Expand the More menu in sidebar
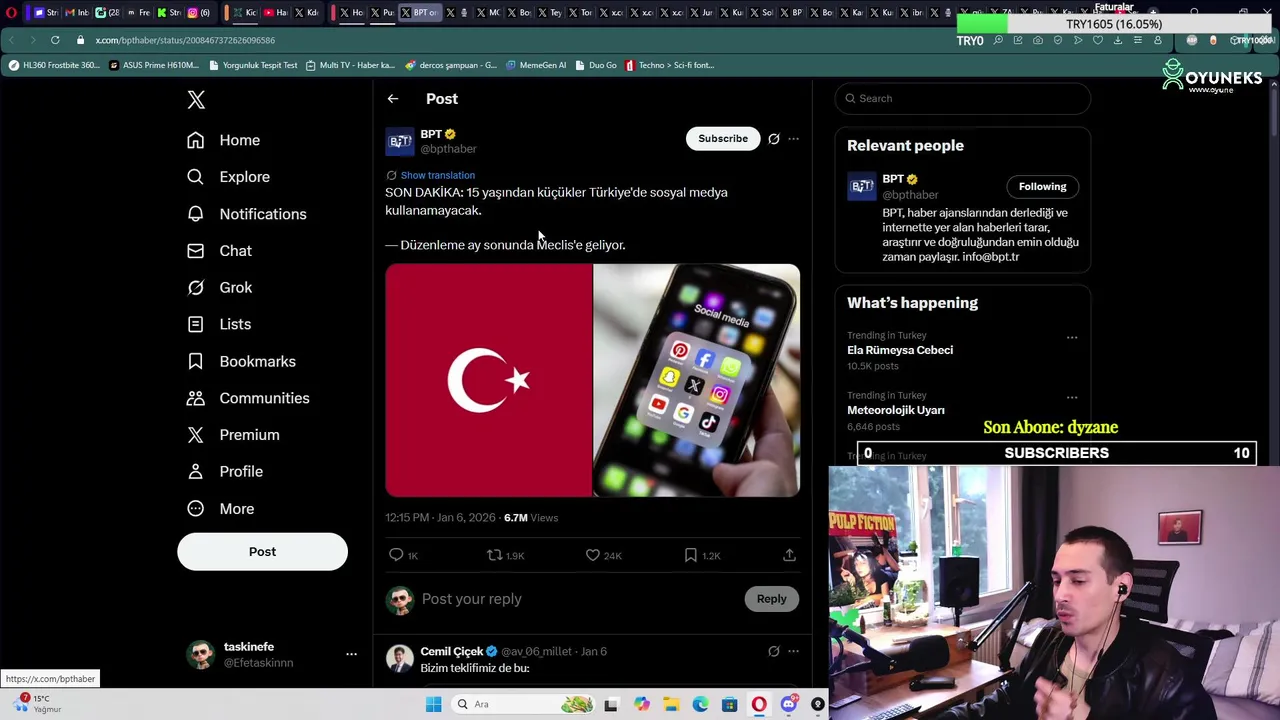The width and height of the screenshot is (1280, 720). coord(220,509)
